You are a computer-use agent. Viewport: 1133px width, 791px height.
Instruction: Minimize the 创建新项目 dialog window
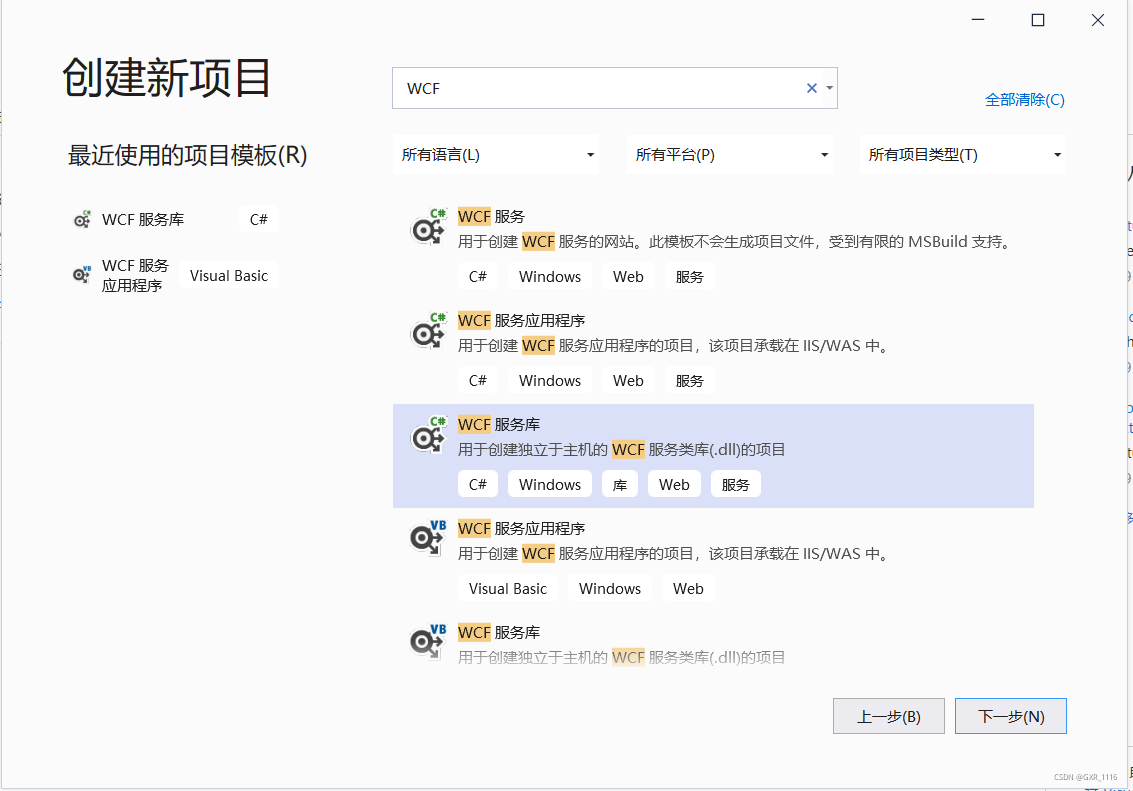(978, 20)
